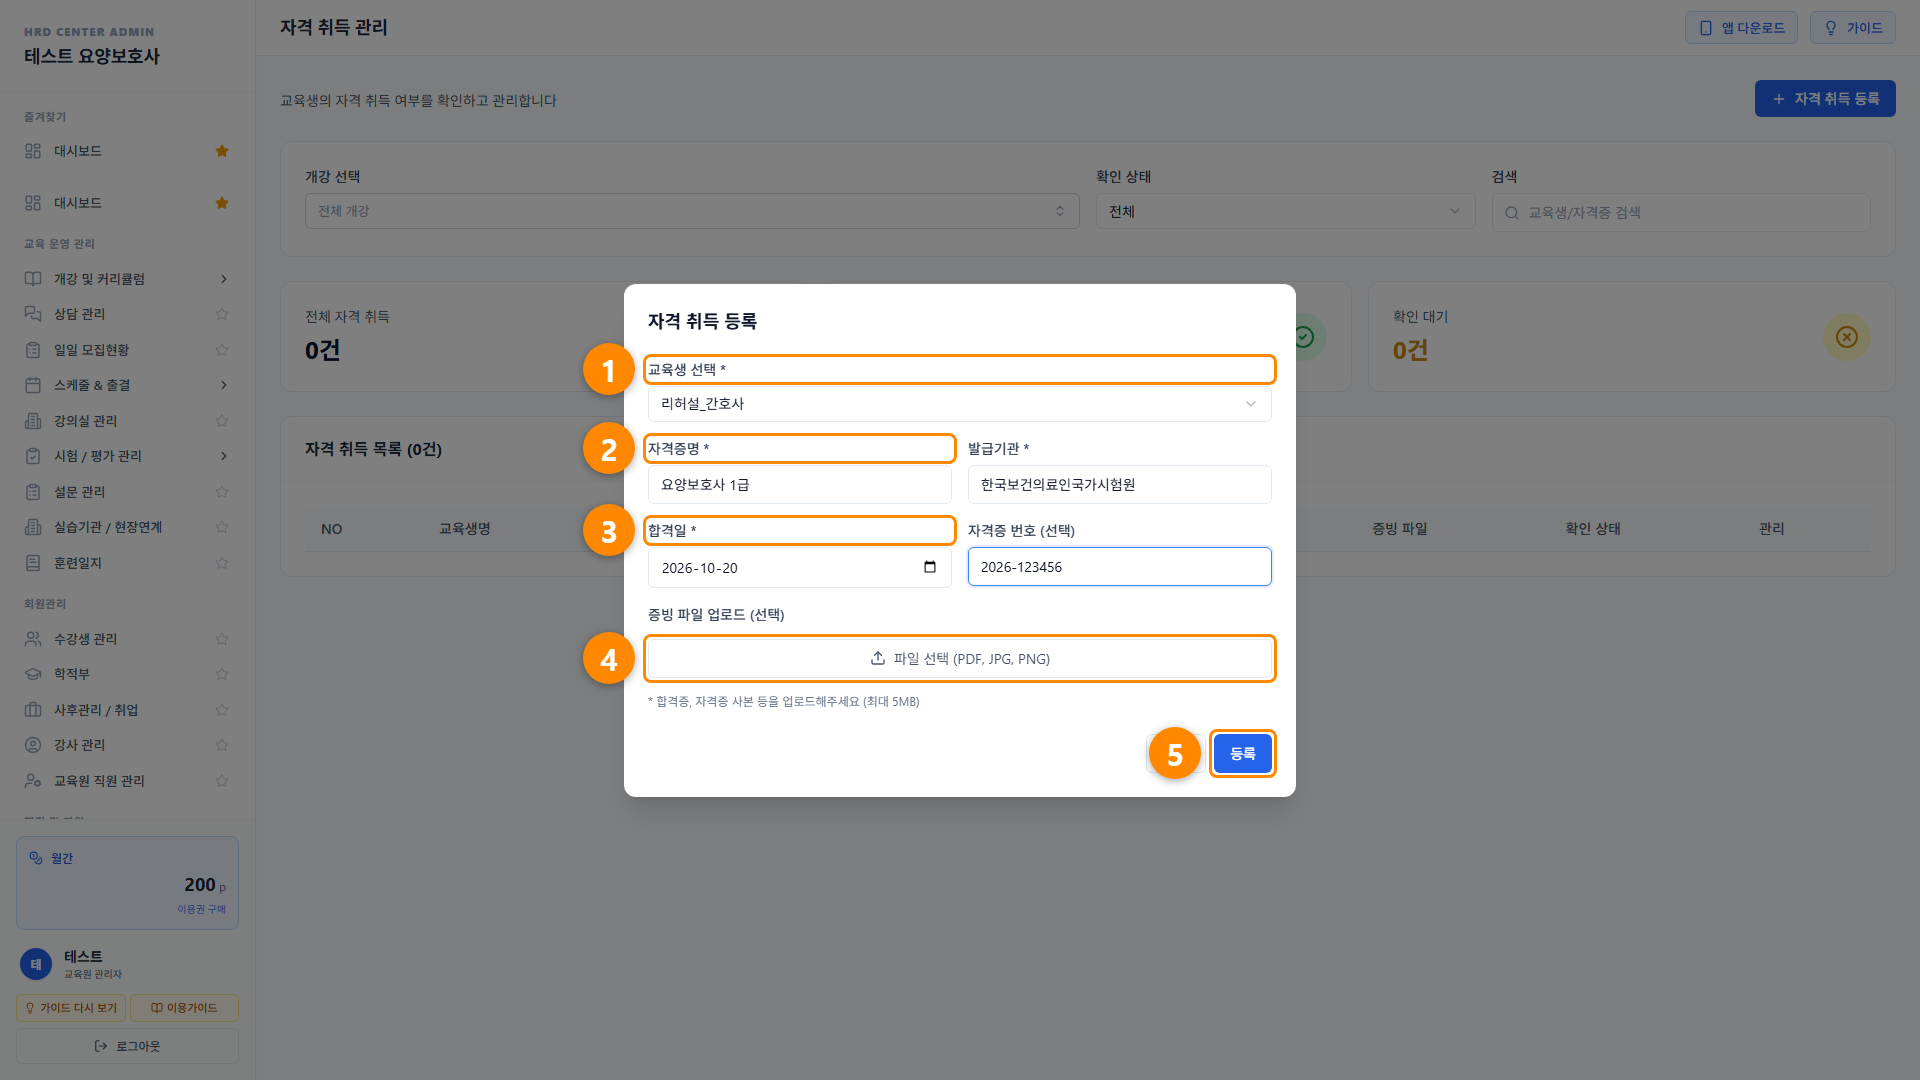Open the 교육생 선택 dropdown showing 리허설_간호사
The image size is (1920, 1080).
coord(960,404)
